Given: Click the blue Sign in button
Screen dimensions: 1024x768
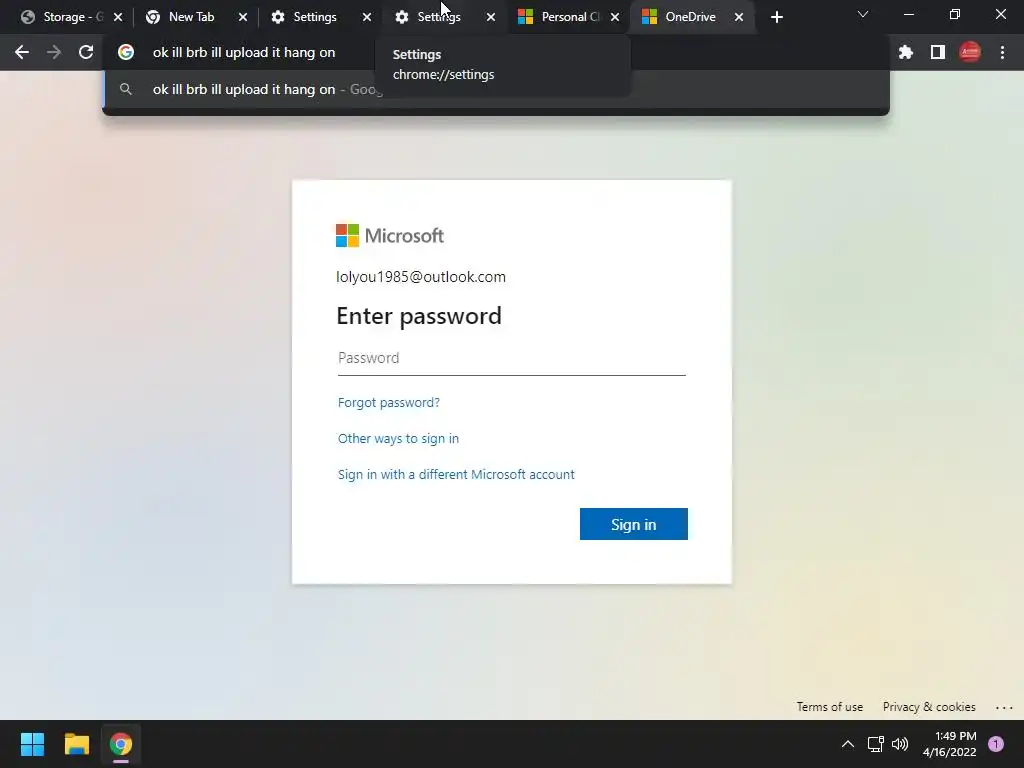Looking at the screenshot, I should click(x=633, y=524).
